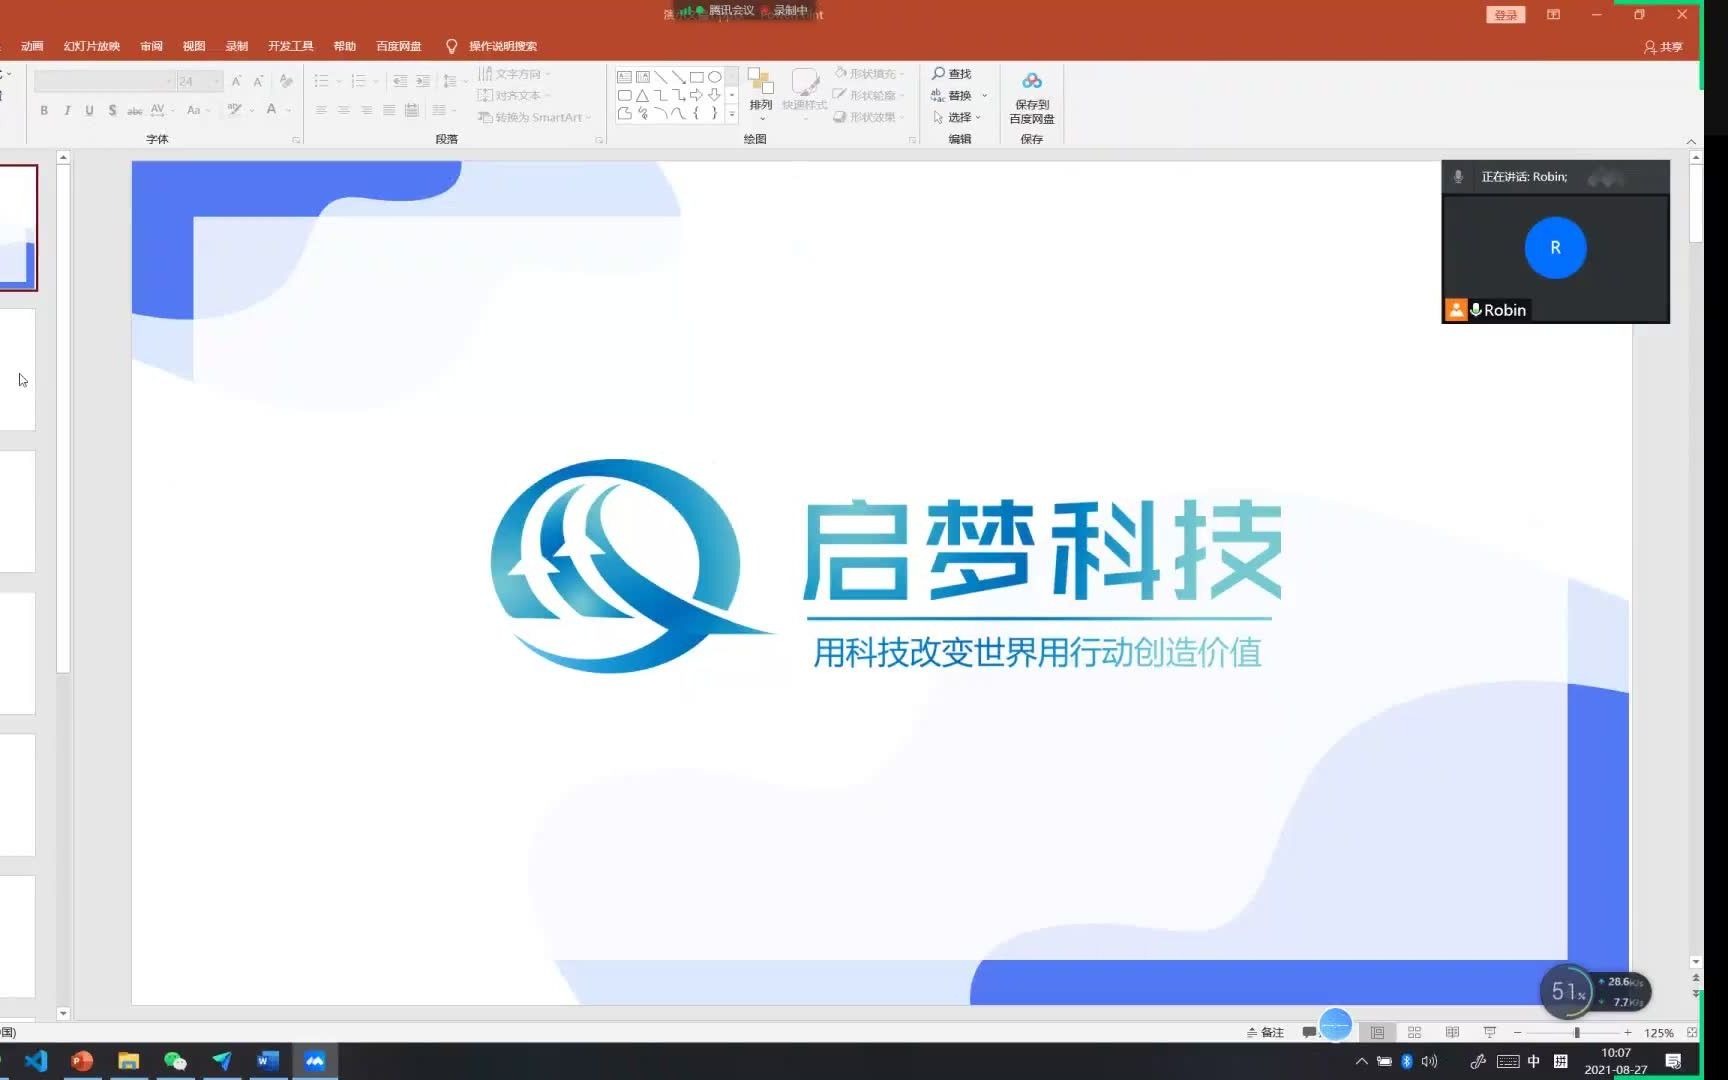Switch to Normal view icon

1377,1032
